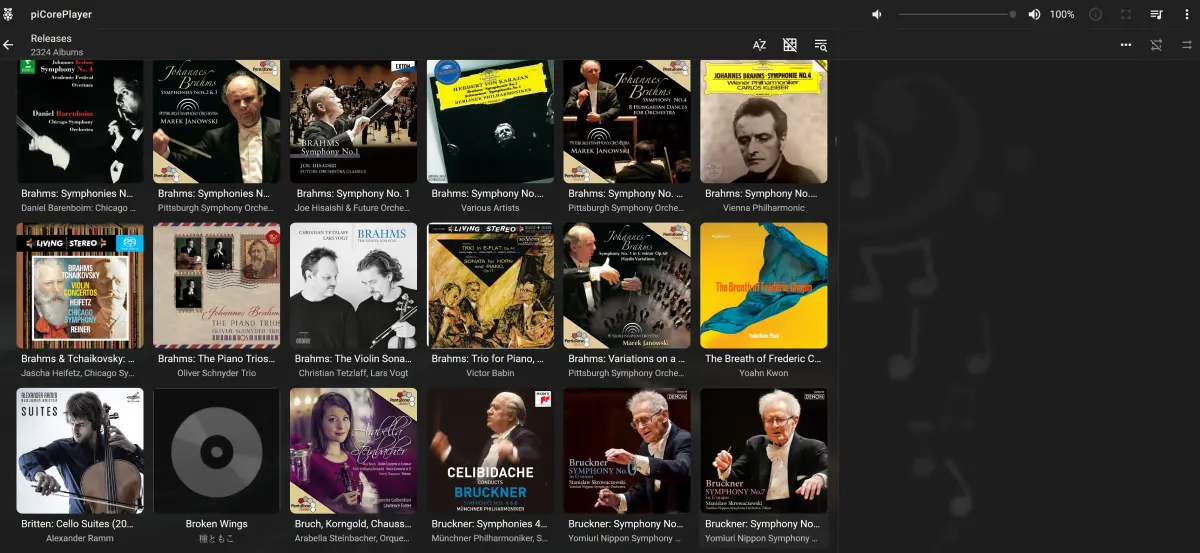Open Broken Wings placeholder disc cover
The height and width of the screenshot is (553, 1200).
(x=217, y=451)
